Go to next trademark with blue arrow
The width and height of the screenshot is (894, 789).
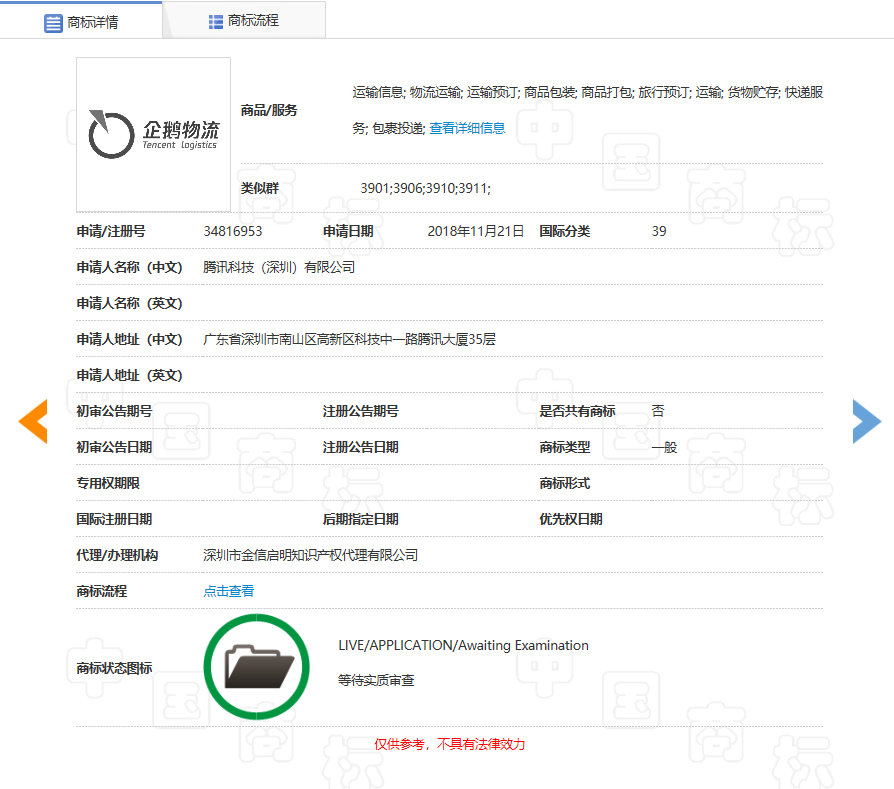pyautogui.click(x=866, y=421)
